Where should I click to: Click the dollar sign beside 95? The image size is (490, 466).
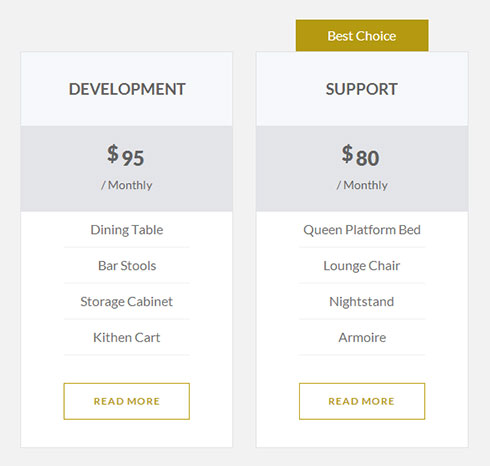pyautogui.click(x=113, y=154)
